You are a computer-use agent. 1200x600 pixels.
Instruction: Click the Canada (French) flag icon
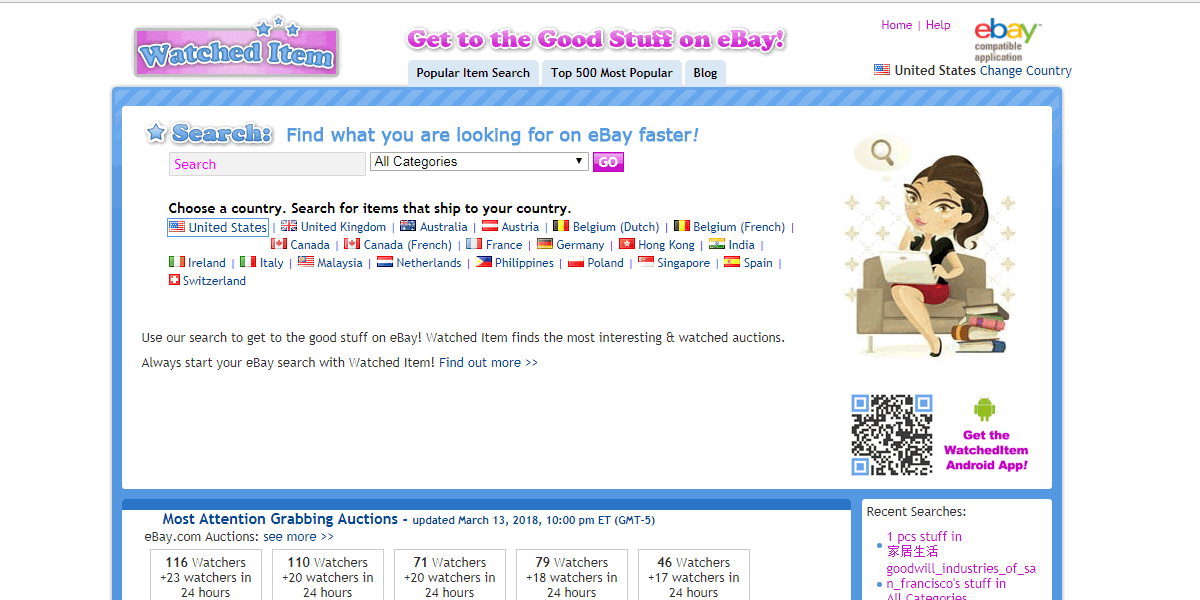pos(352,244)
